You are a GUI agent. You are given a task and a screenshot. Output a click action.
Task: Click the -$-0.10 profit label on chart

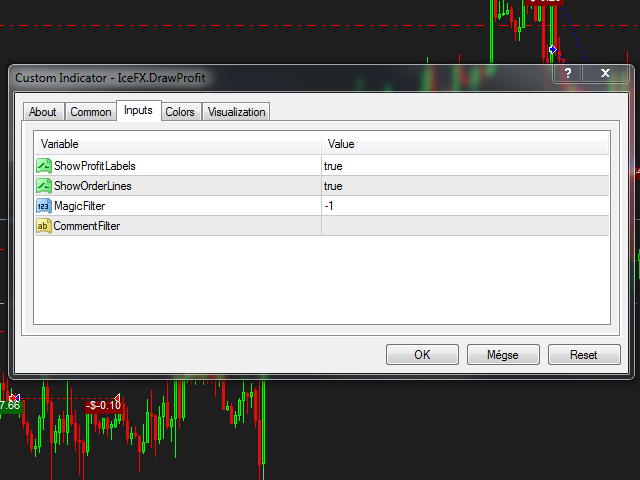pos(103,406)
